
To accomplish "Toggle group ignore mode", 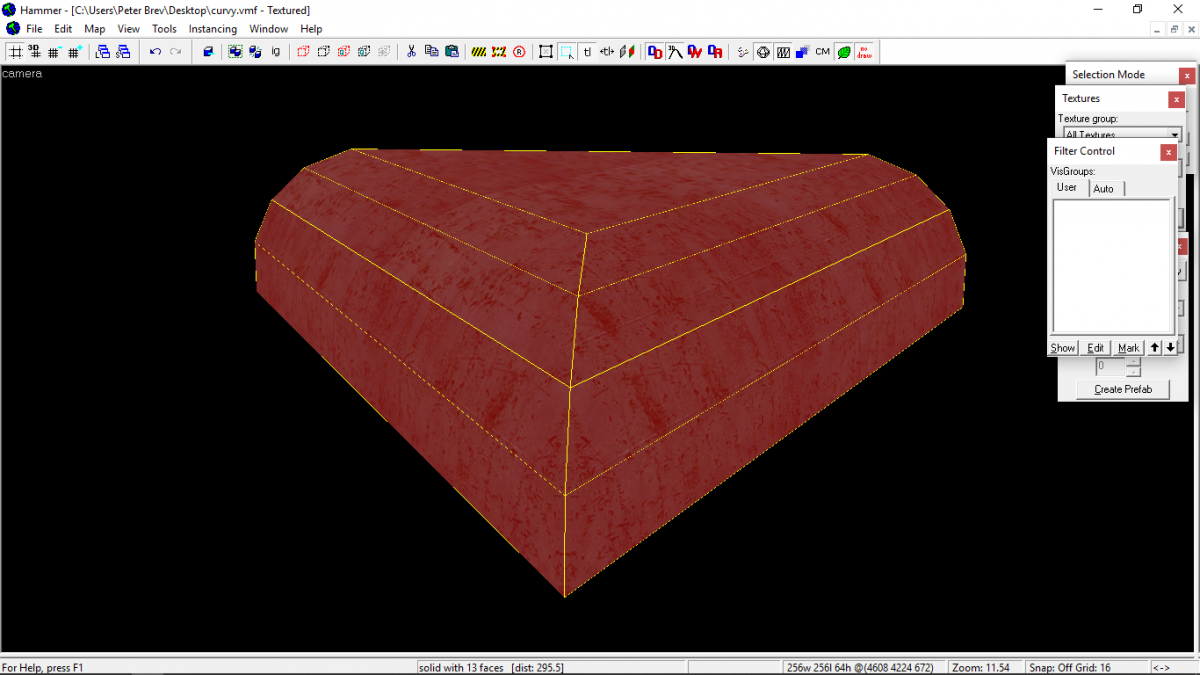I will [276, 51].
